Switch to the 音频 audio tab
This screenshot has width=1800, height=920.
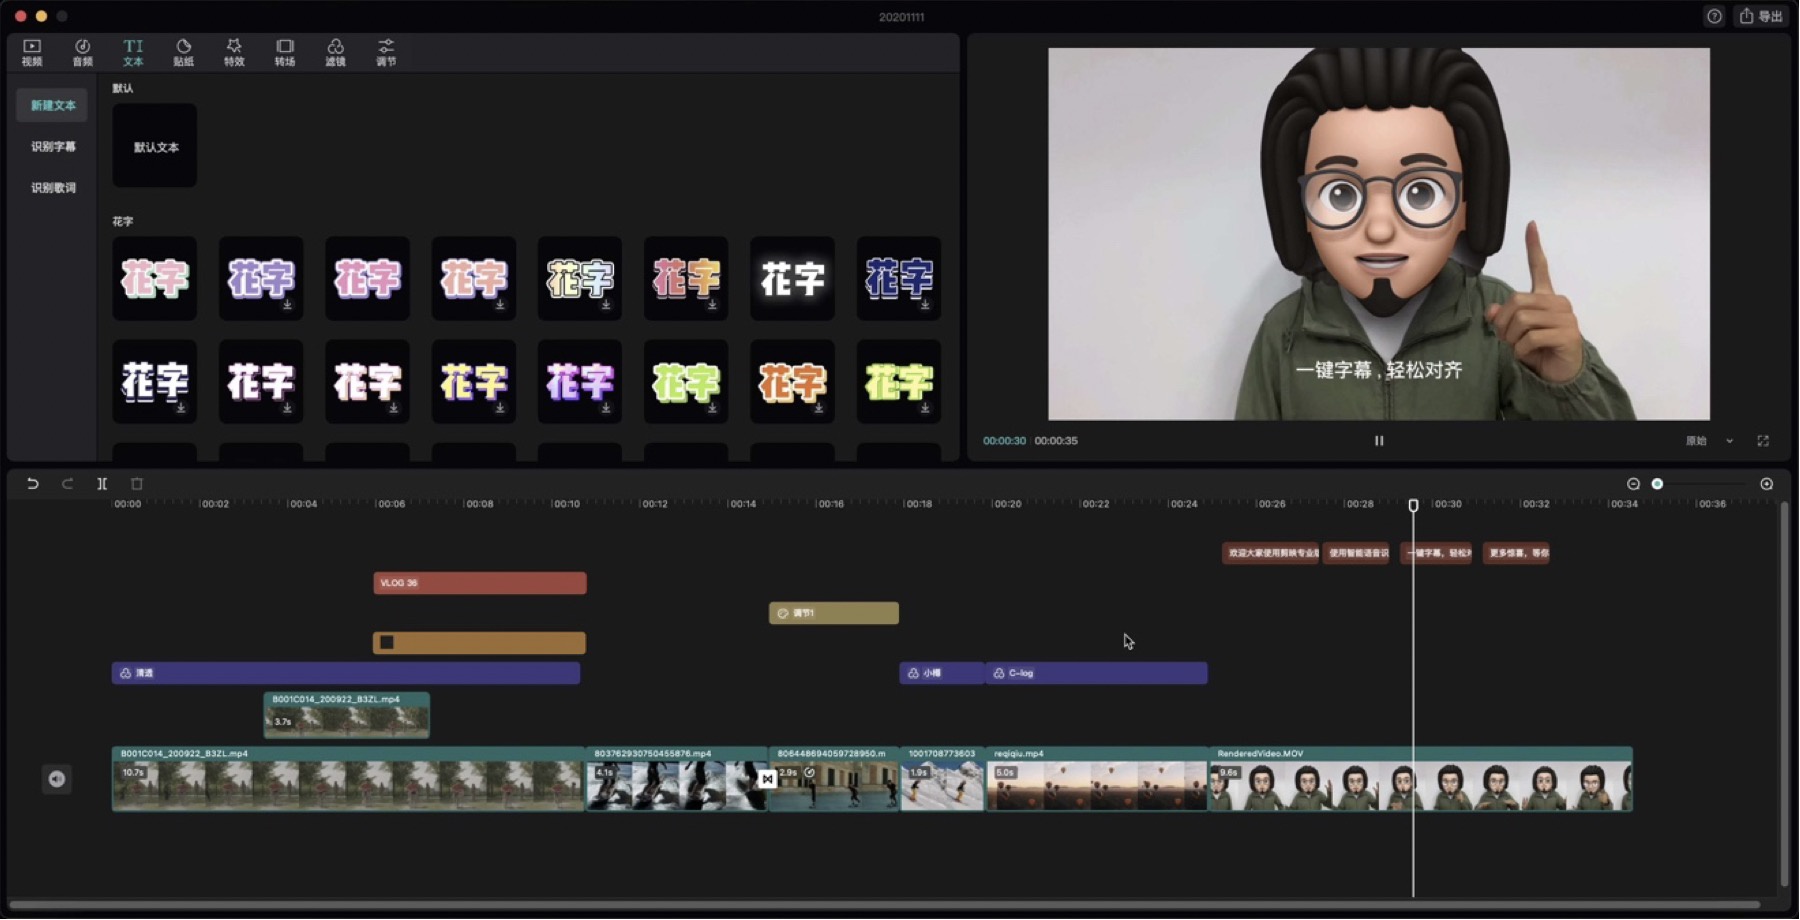tap(82, 52)
